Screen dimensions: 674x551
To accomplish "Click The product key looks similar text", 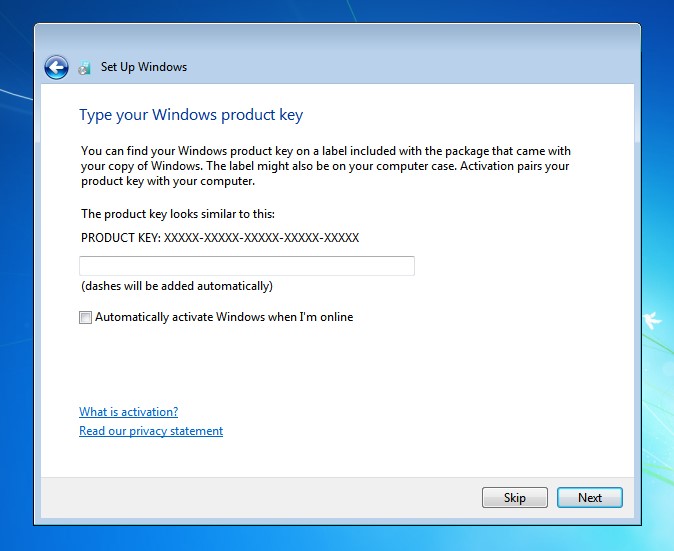I will (x=178, y=214).
